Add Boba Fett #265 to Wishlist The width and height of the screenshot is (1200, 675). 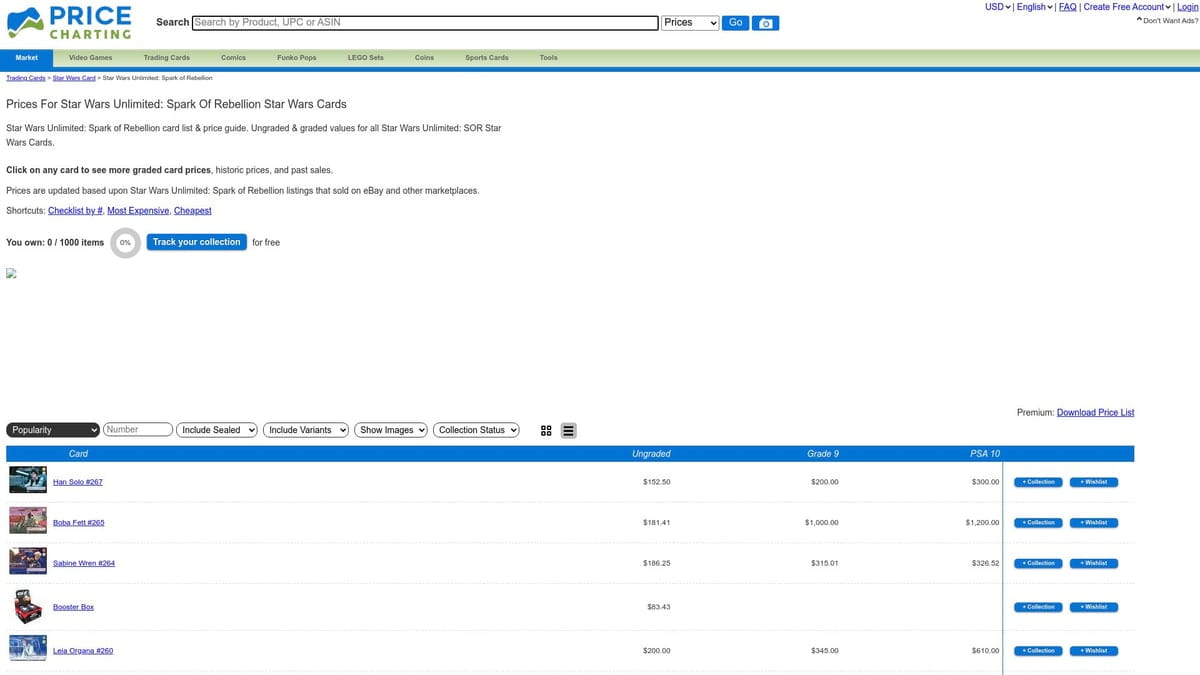(1093, 523)
